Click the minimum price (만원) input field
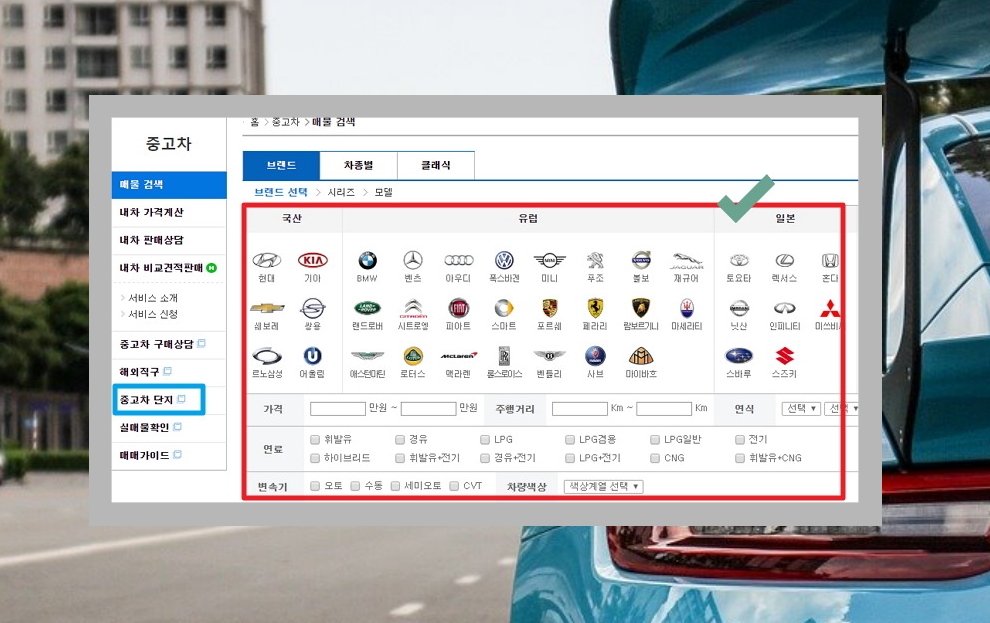The image size is (990, 623). point(338,409)
